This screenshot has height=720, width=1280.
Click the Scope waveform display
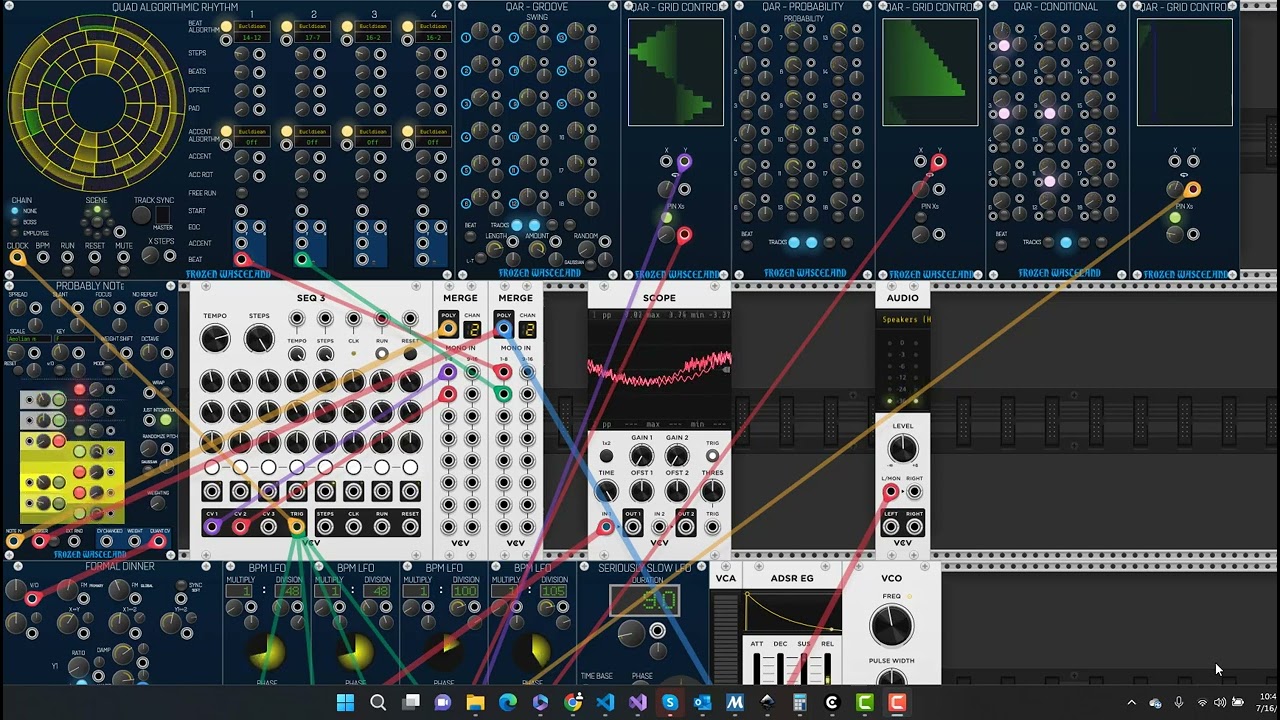coord(660,369)
